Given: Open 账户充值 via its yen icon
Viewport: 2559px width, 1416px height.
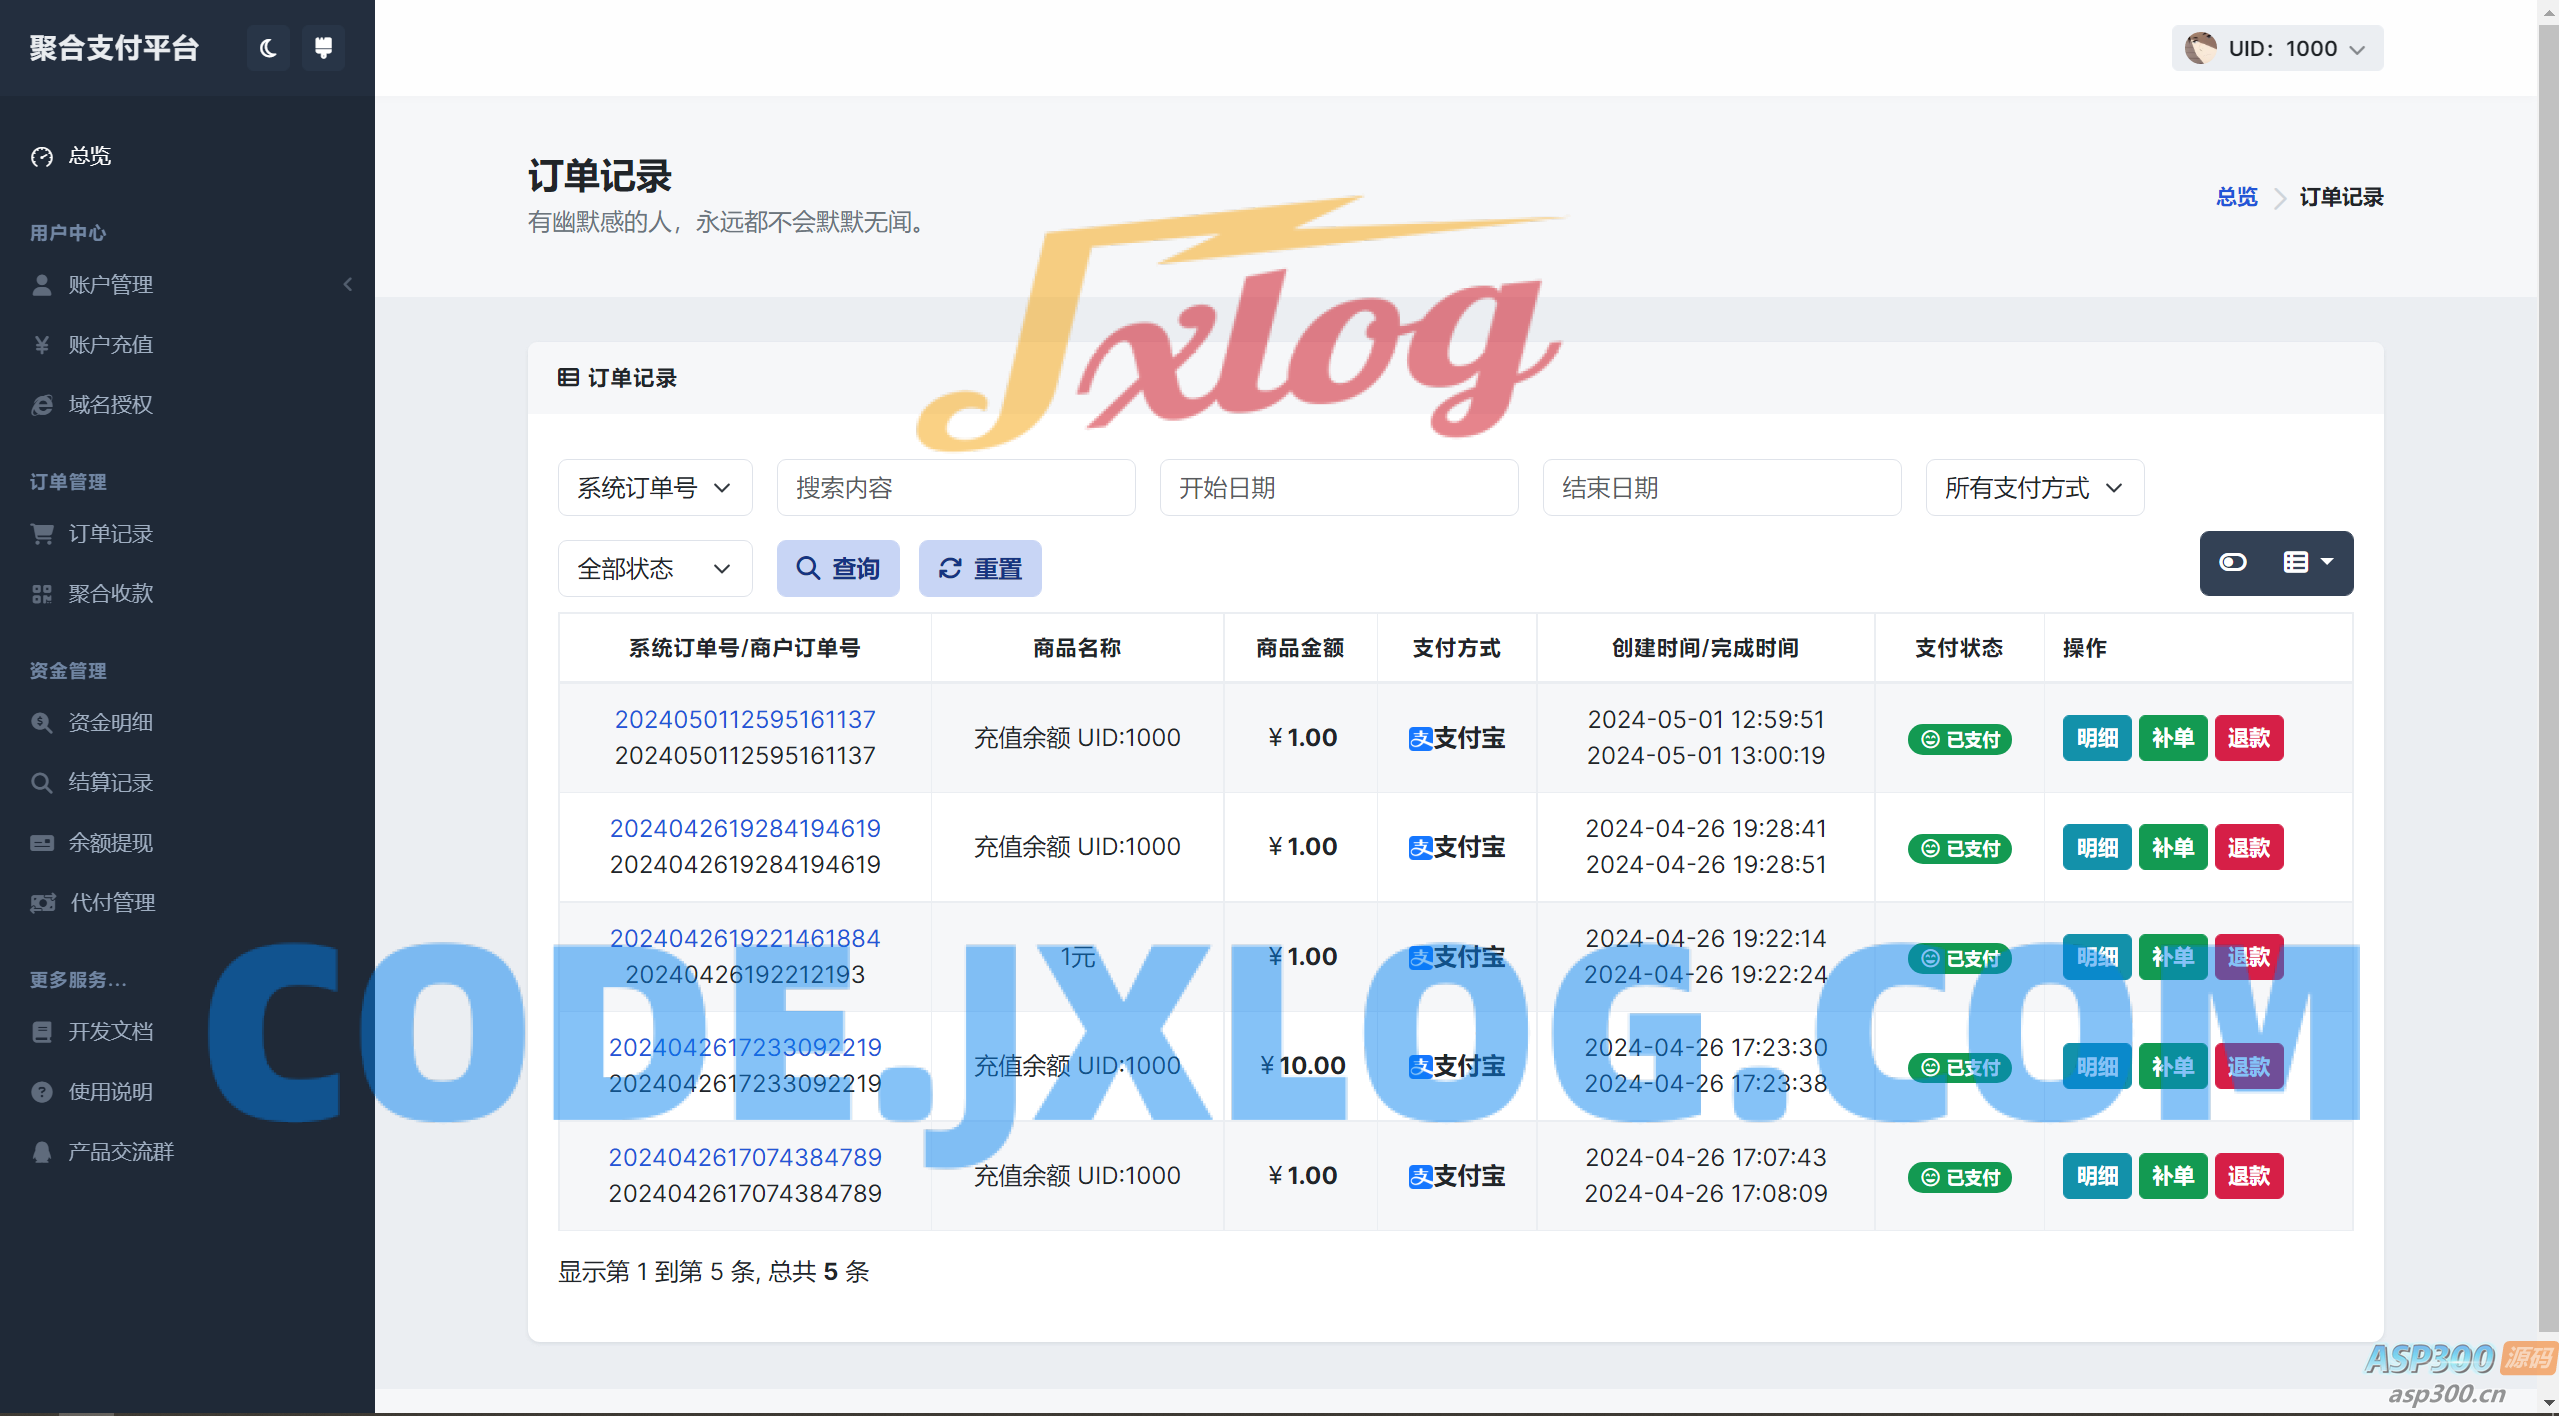Looking at the screenshot, I should point(42,345).
